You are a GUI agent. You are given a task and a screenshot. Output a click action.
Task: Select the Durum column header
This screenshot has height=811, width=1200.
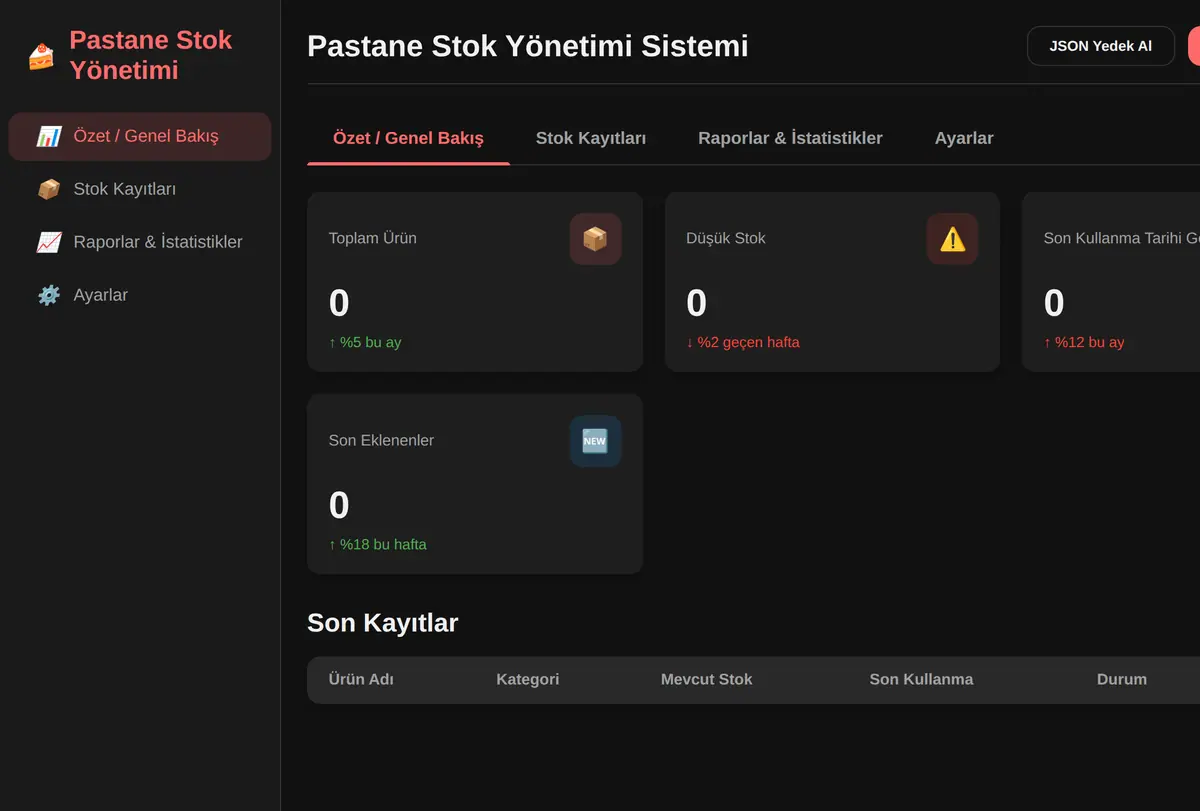[1122, 679]
